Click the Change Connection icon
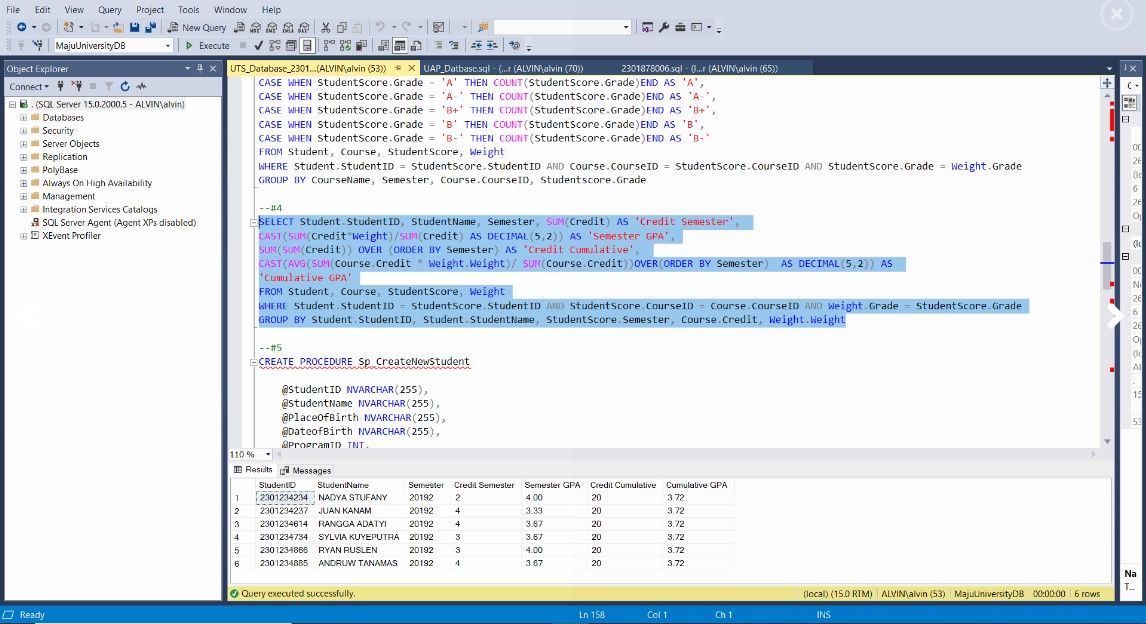The image size is (1146, 624). [37, 45]
